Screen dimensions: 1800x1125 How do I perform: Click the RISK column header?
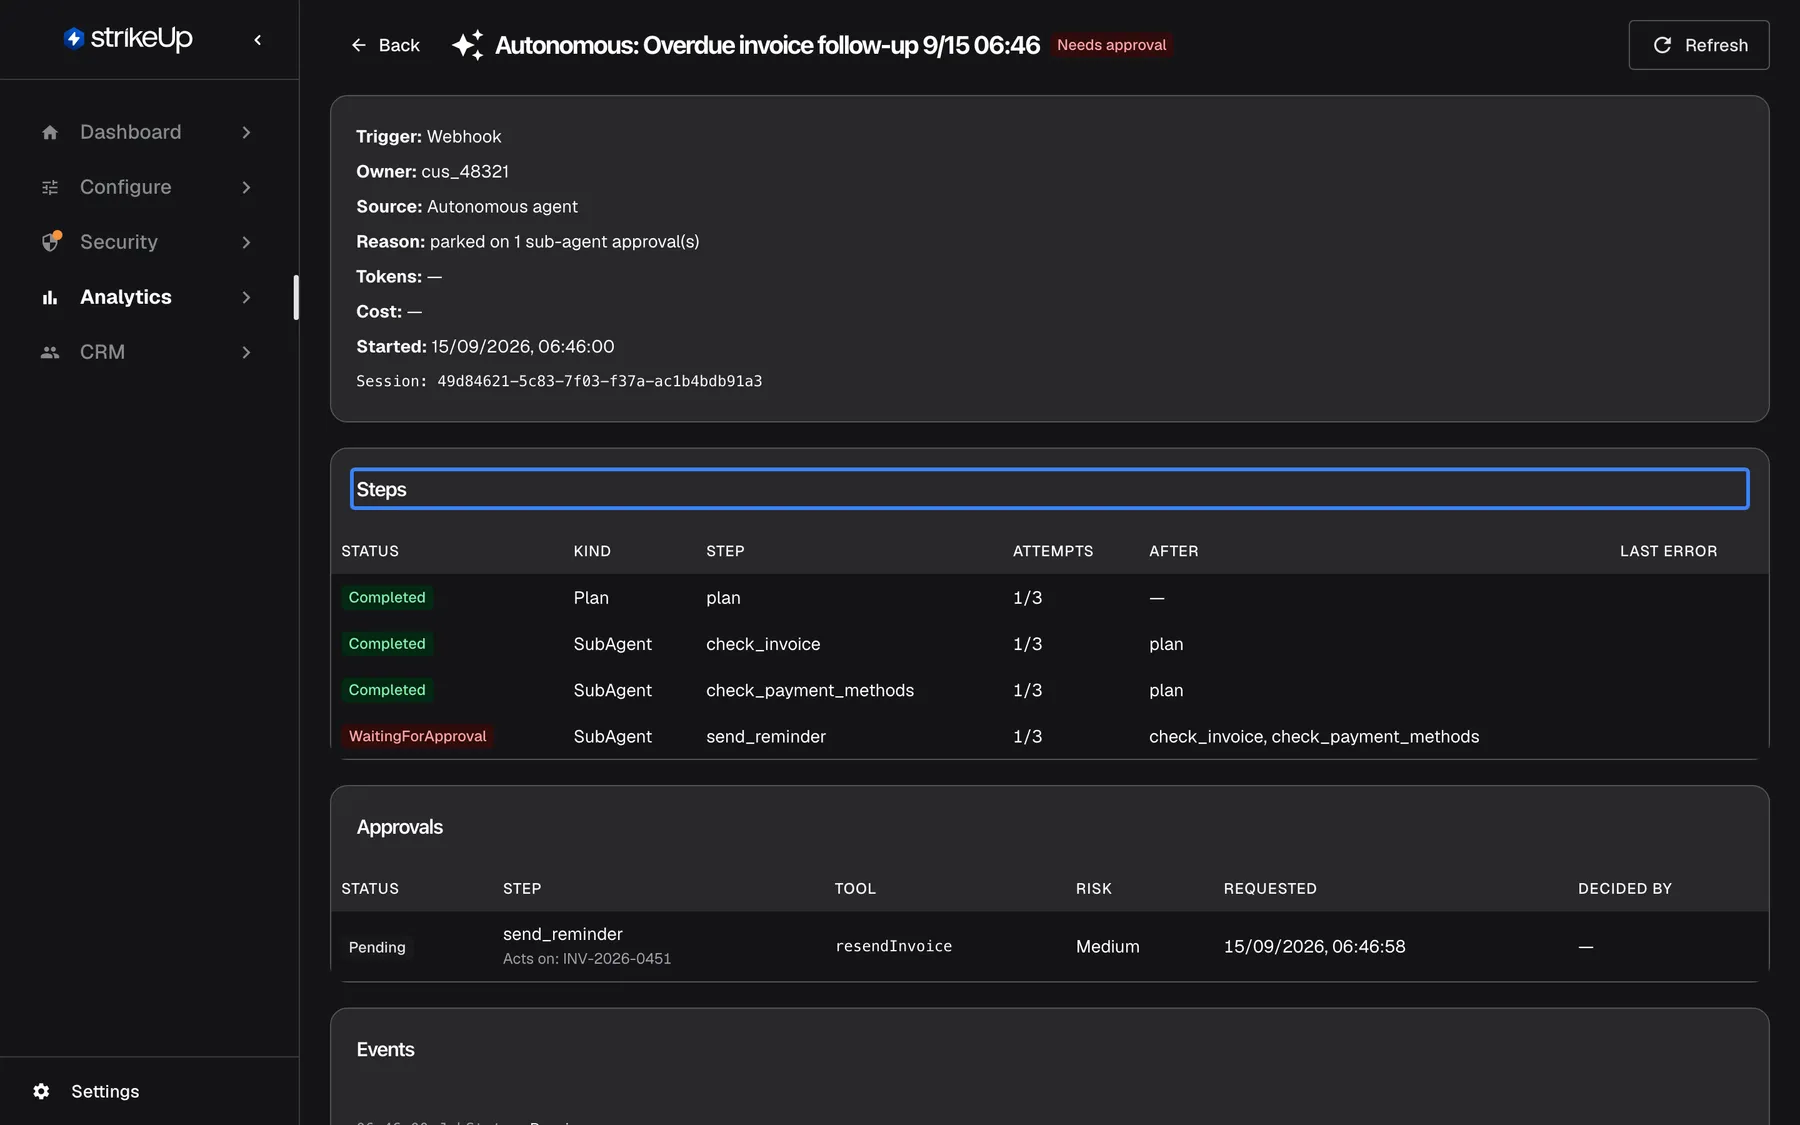(x=1093, y=888)
